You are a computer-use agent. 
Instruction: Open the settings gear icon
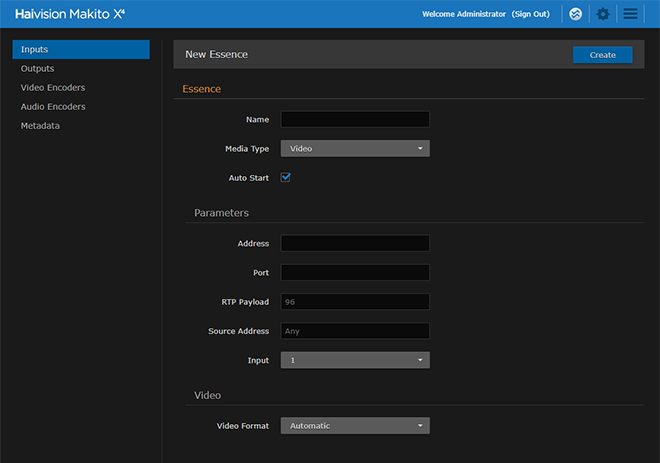pos(602,14)
